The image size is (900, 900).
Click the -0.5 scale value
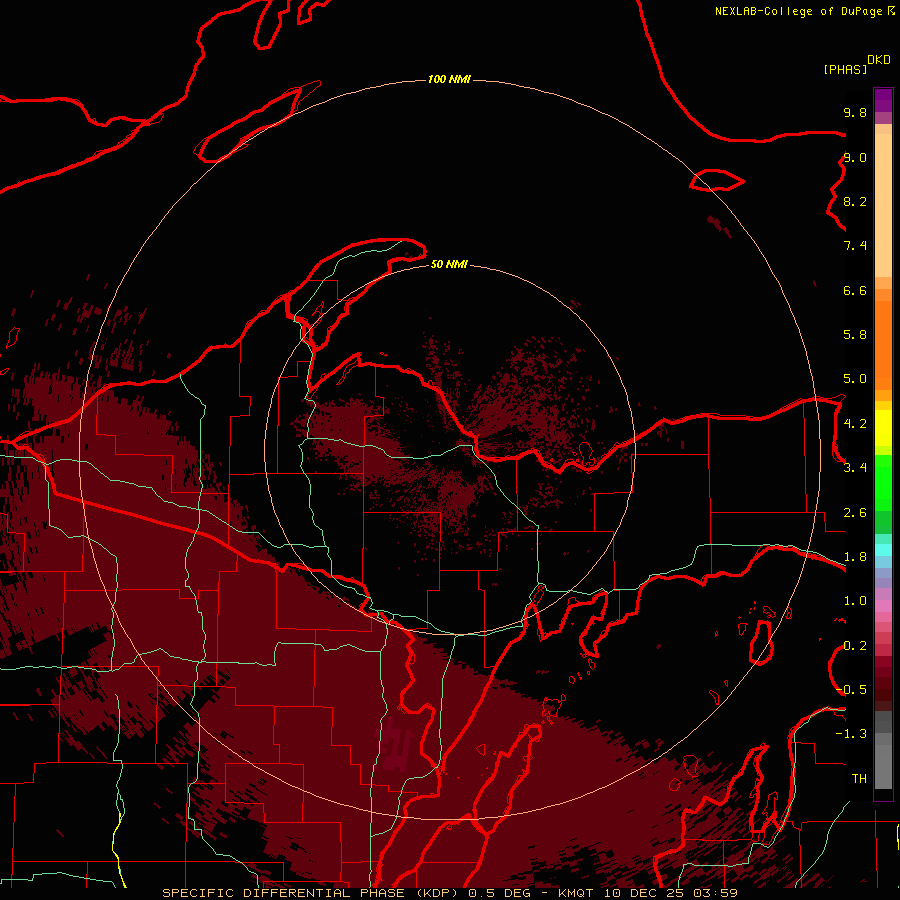click(851, 690)
